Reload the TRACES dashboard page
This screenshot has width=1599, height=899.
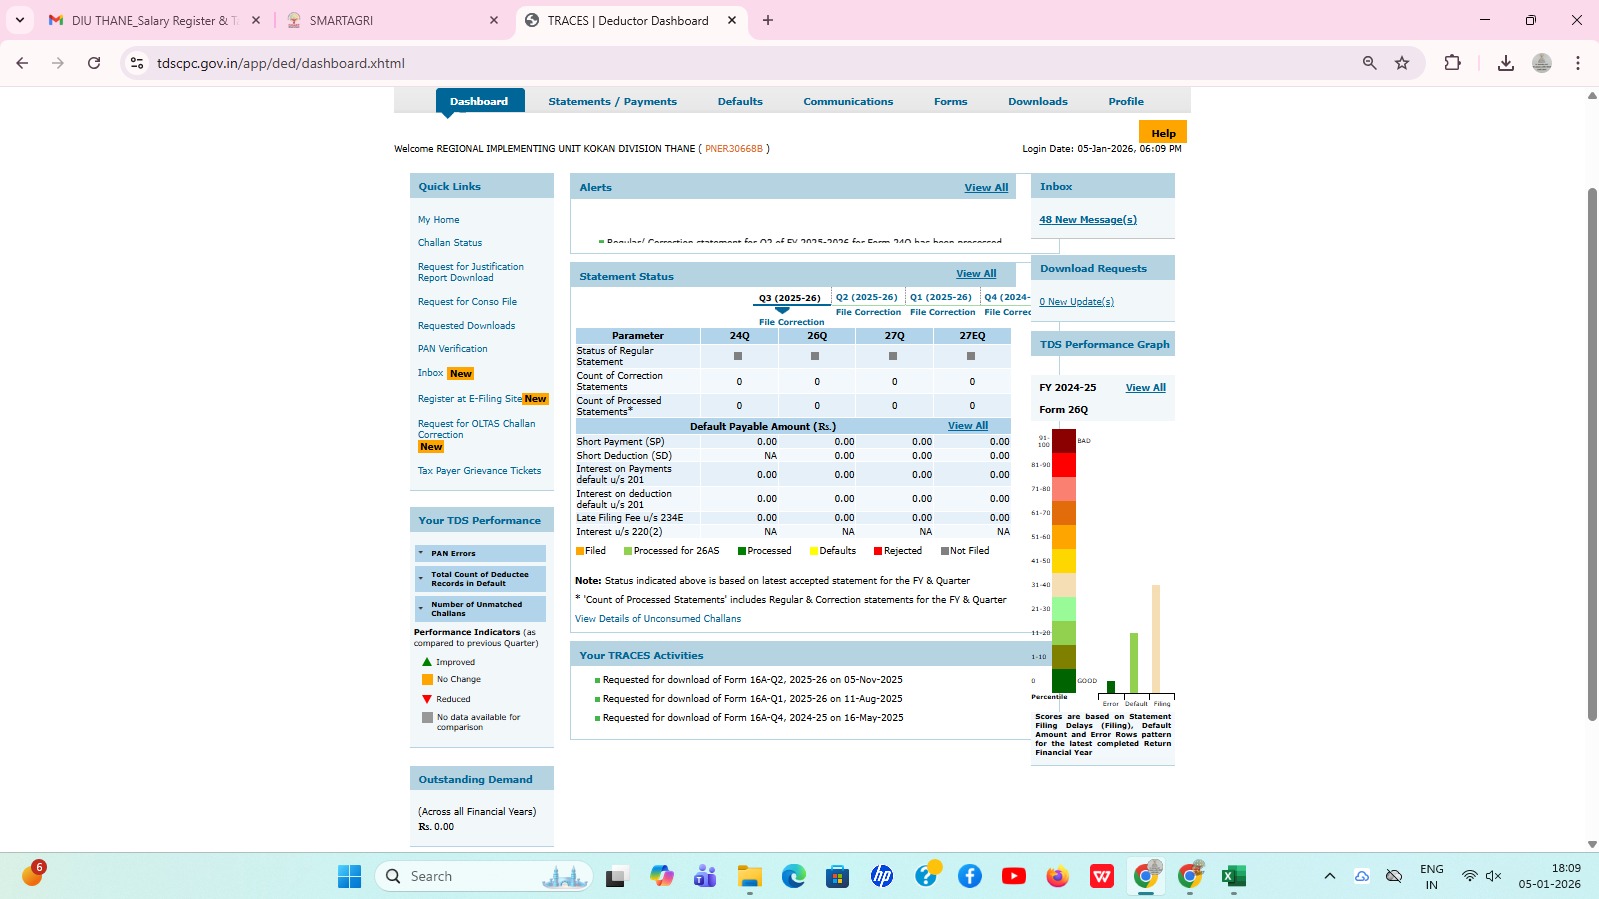[x=94, y=63]
